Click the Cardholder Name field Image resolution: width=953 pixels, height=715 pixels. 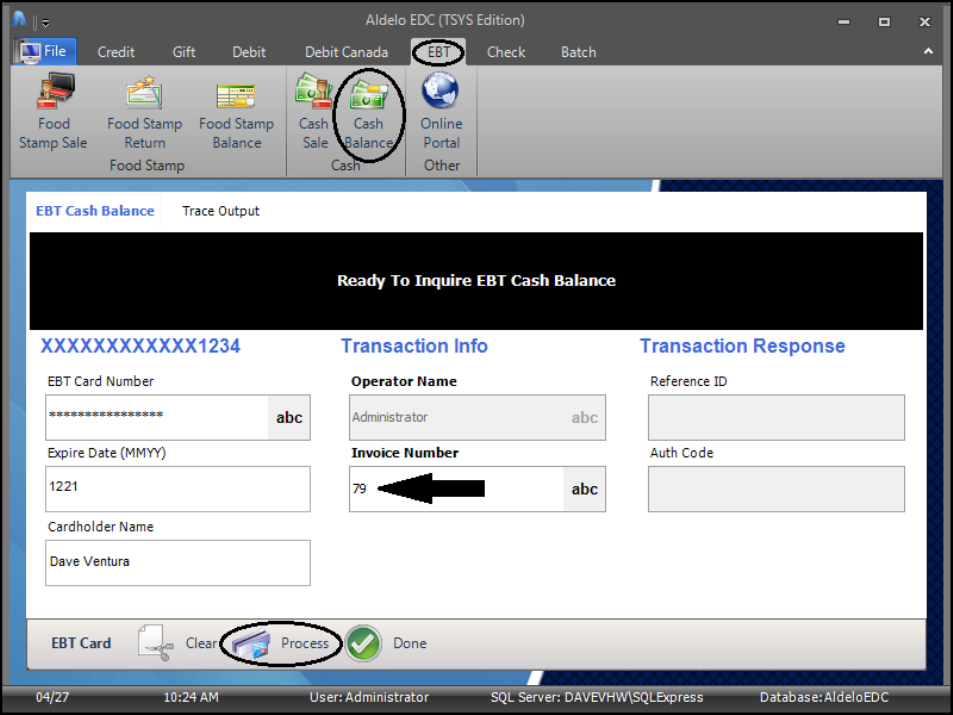pos(177,562)
